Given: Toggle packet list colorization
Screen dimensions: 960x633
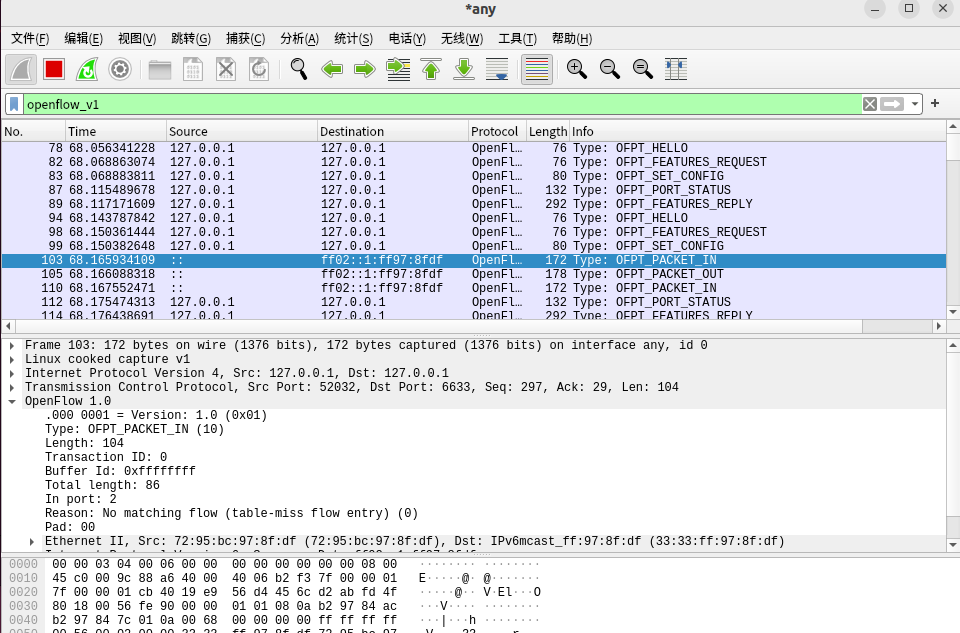Looking at the screenshot, I should pos(537,69).
